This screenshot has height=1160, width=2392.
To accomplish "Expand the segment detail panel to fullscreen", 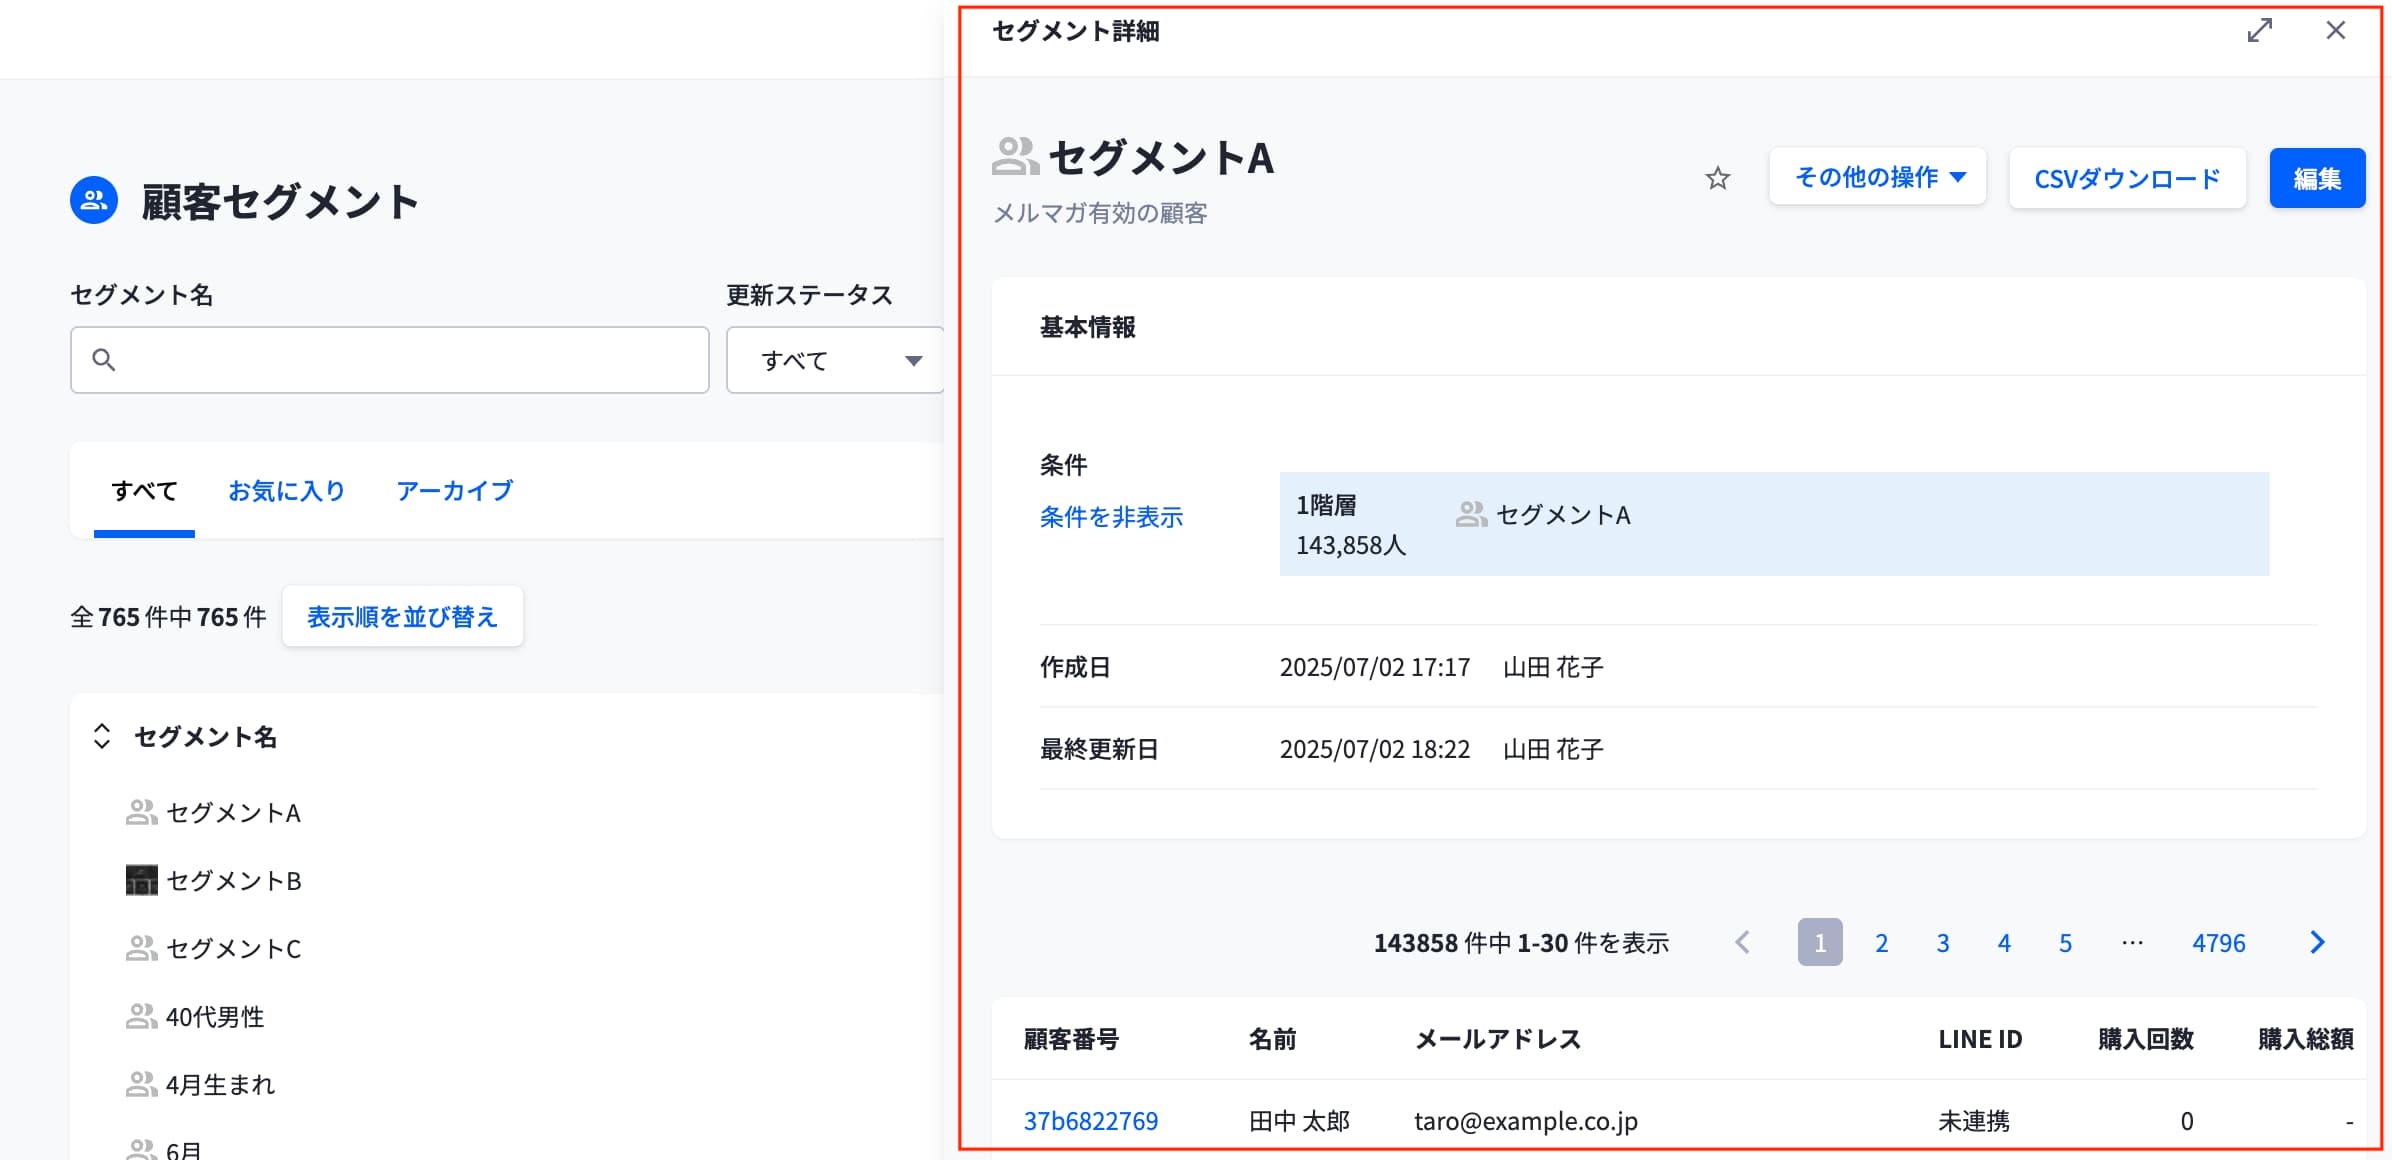I will click(2259, 31).
